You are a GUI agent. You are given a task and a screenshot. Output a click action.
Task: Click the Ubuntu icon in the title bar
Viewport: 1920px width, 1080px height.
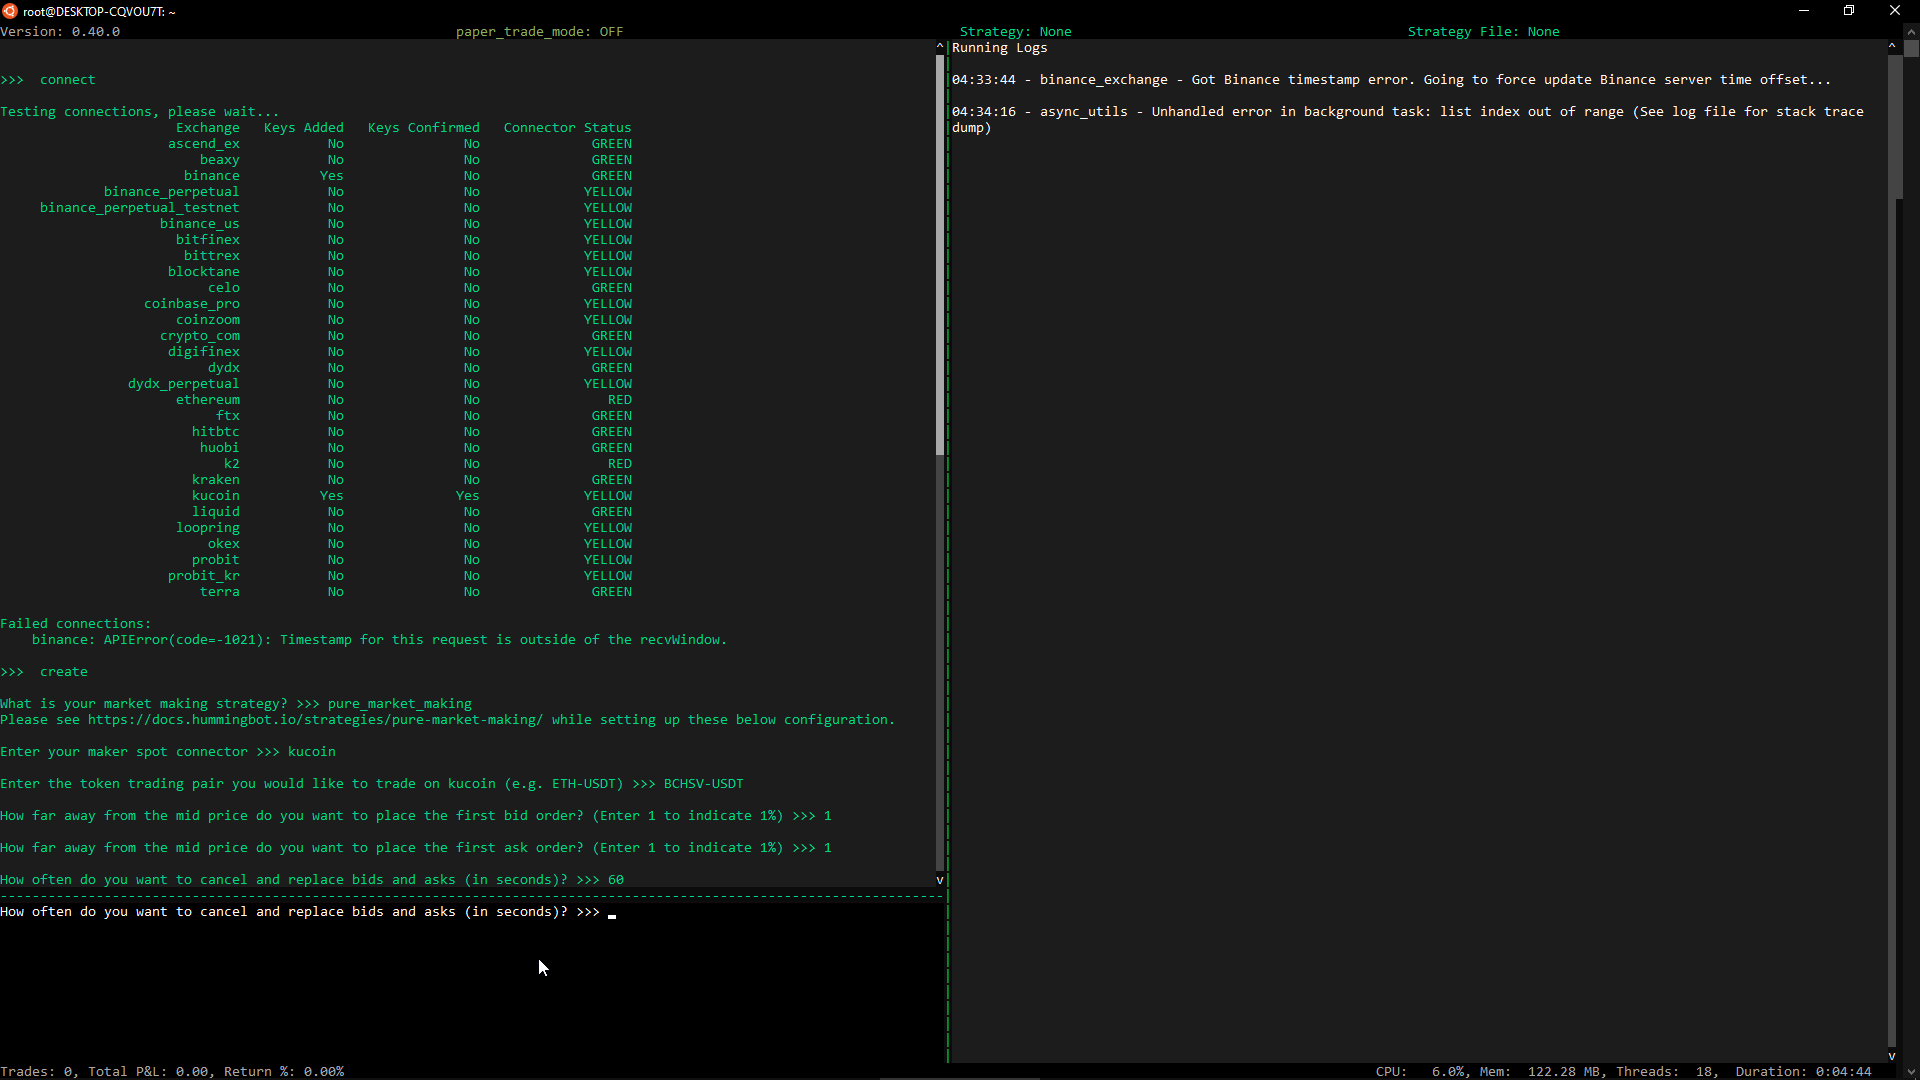coord(10,11)
